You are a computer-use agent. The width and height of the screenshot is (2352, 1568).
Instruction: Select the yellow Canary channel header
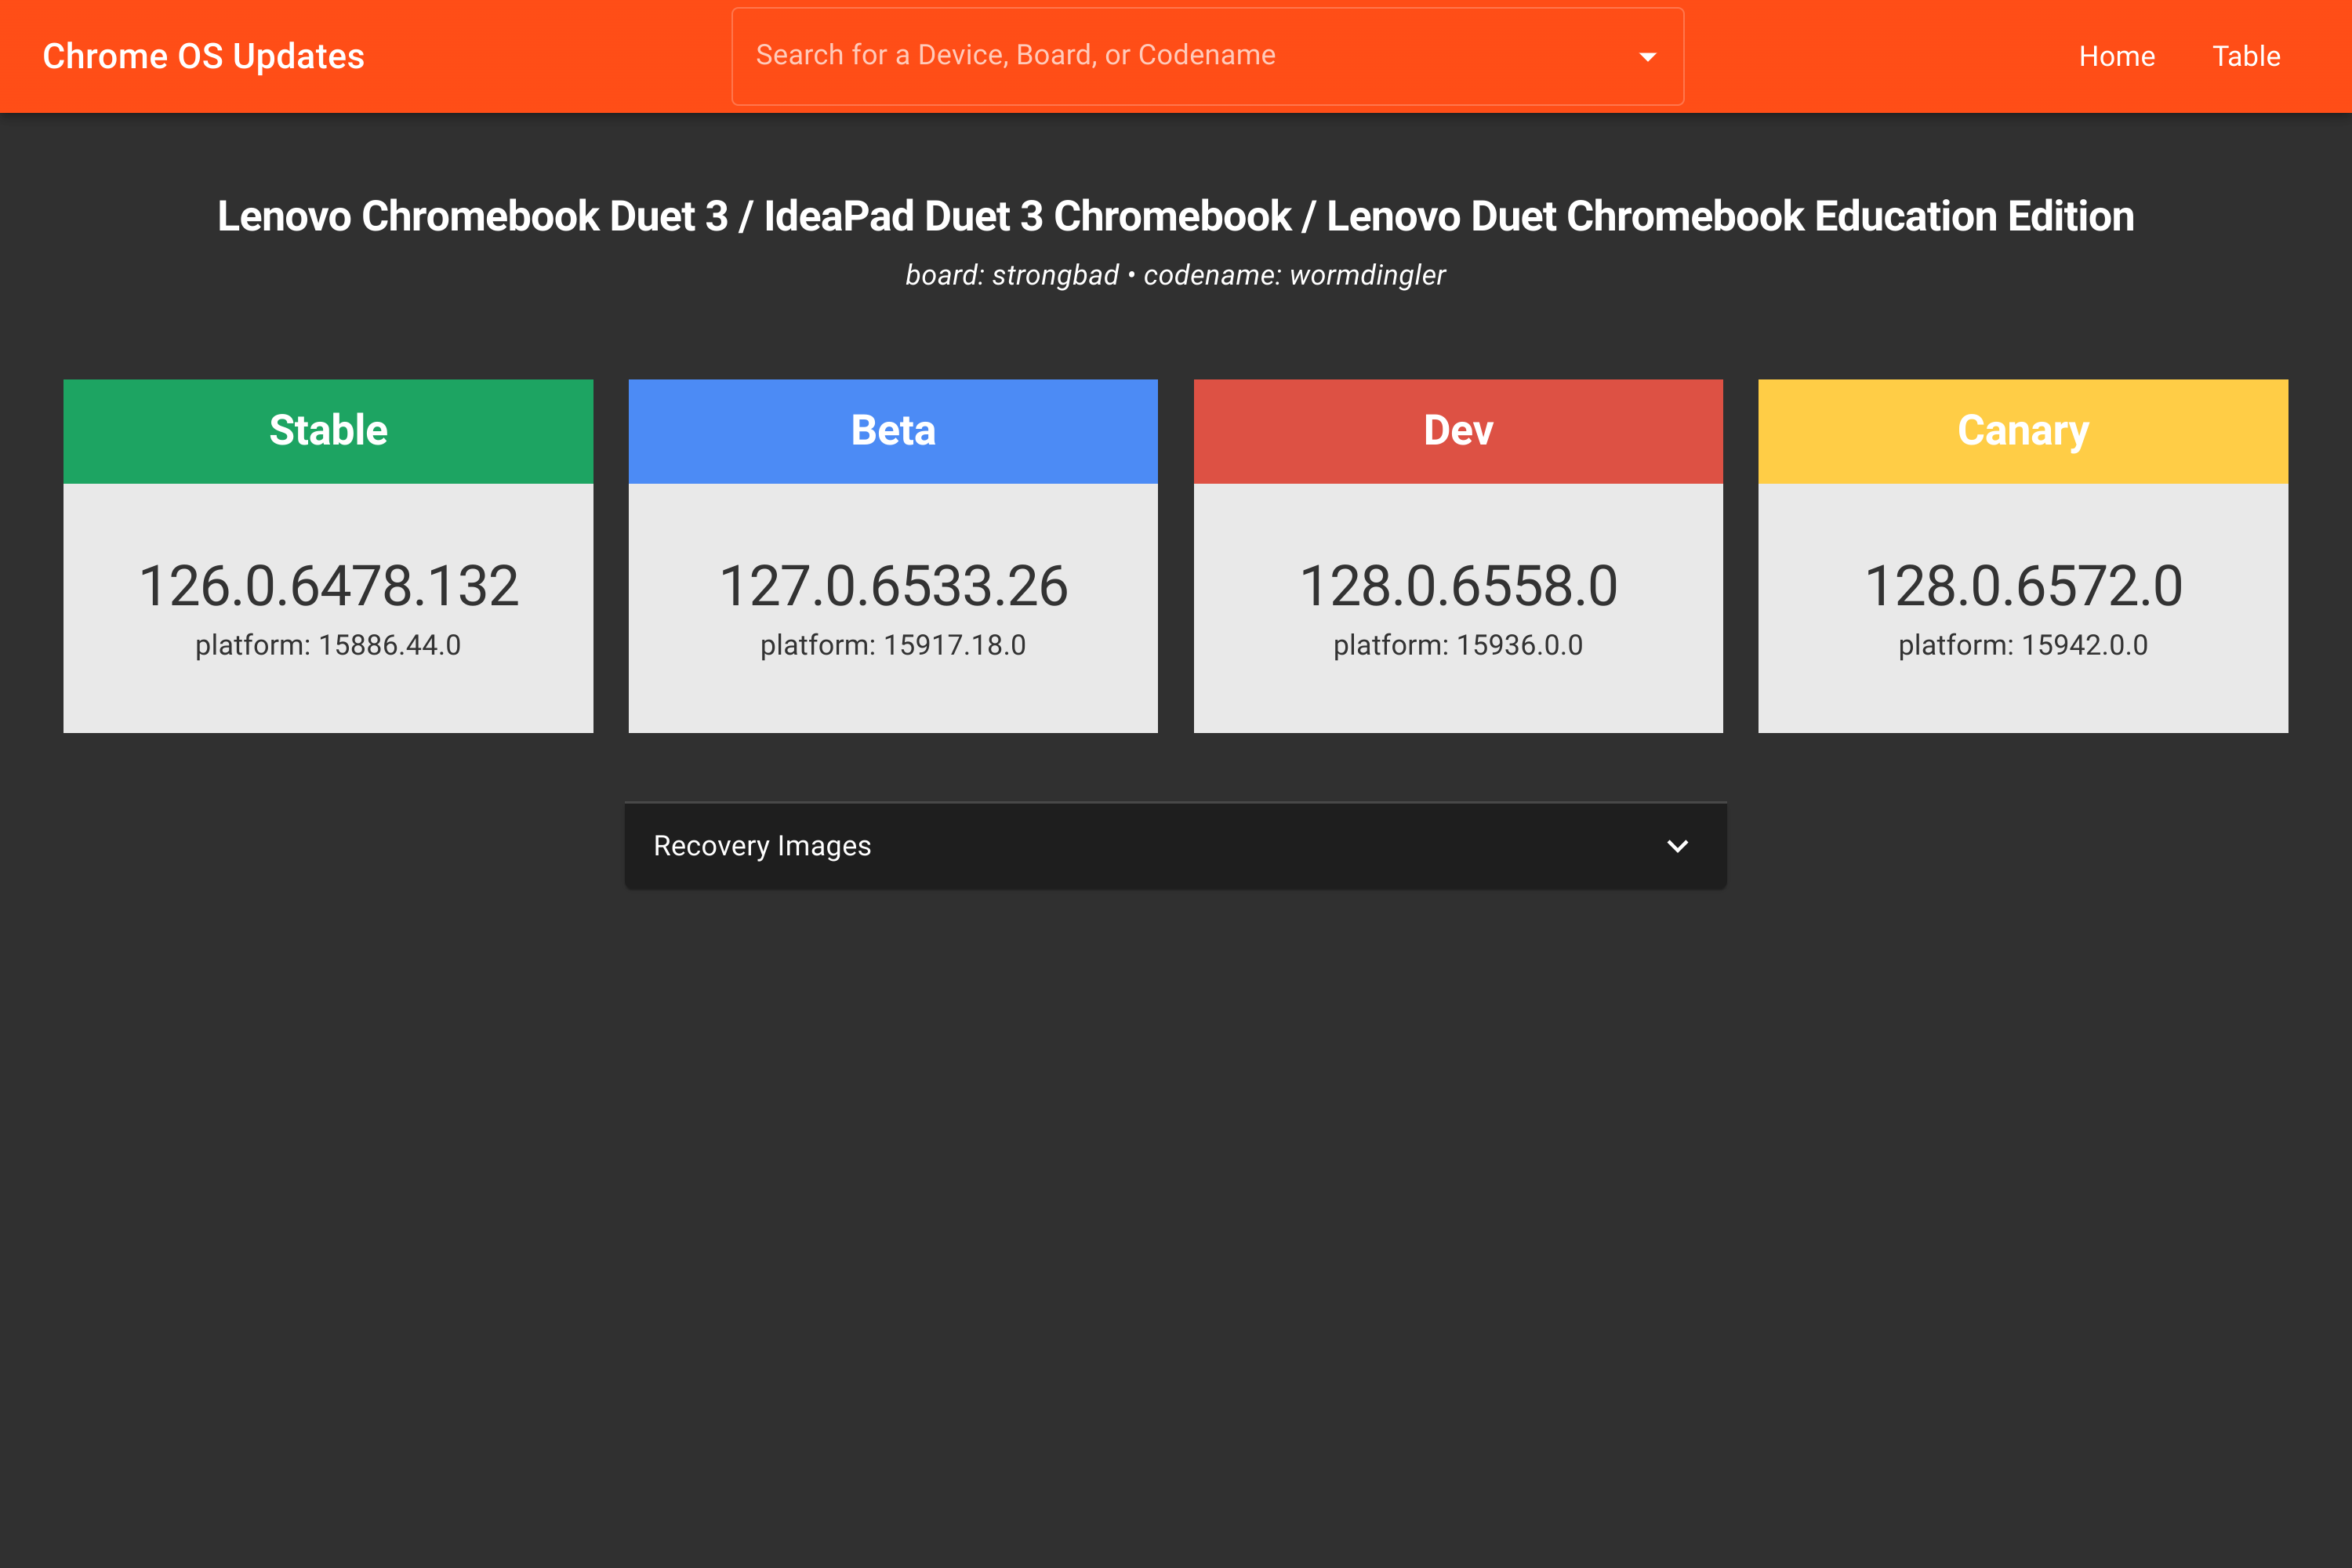tap(2022, 431)
